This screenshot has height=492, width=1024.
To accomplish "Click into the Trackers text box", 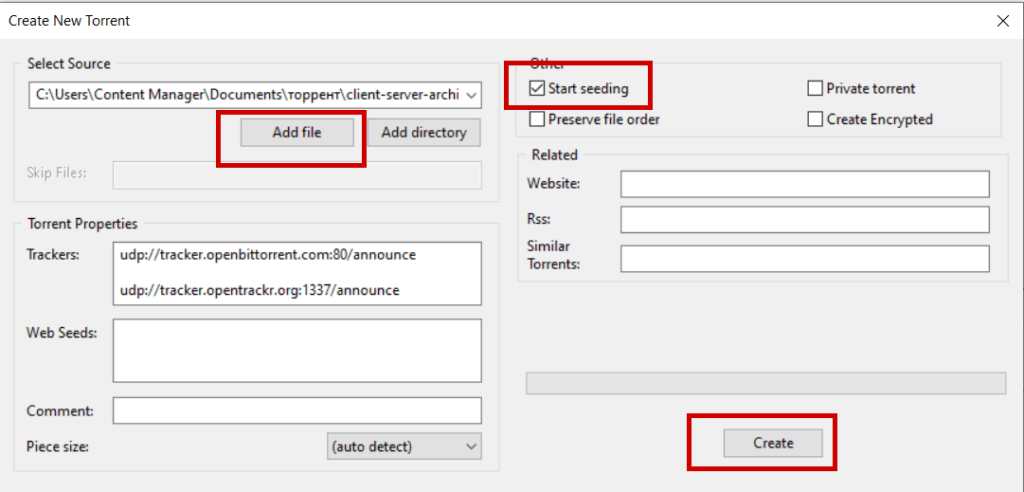I will point(297,272).
